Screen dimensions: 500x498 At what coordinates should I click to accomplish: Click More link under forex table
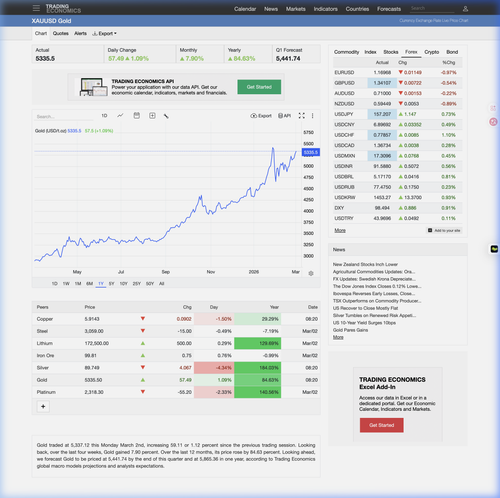(x=340, y=230)
